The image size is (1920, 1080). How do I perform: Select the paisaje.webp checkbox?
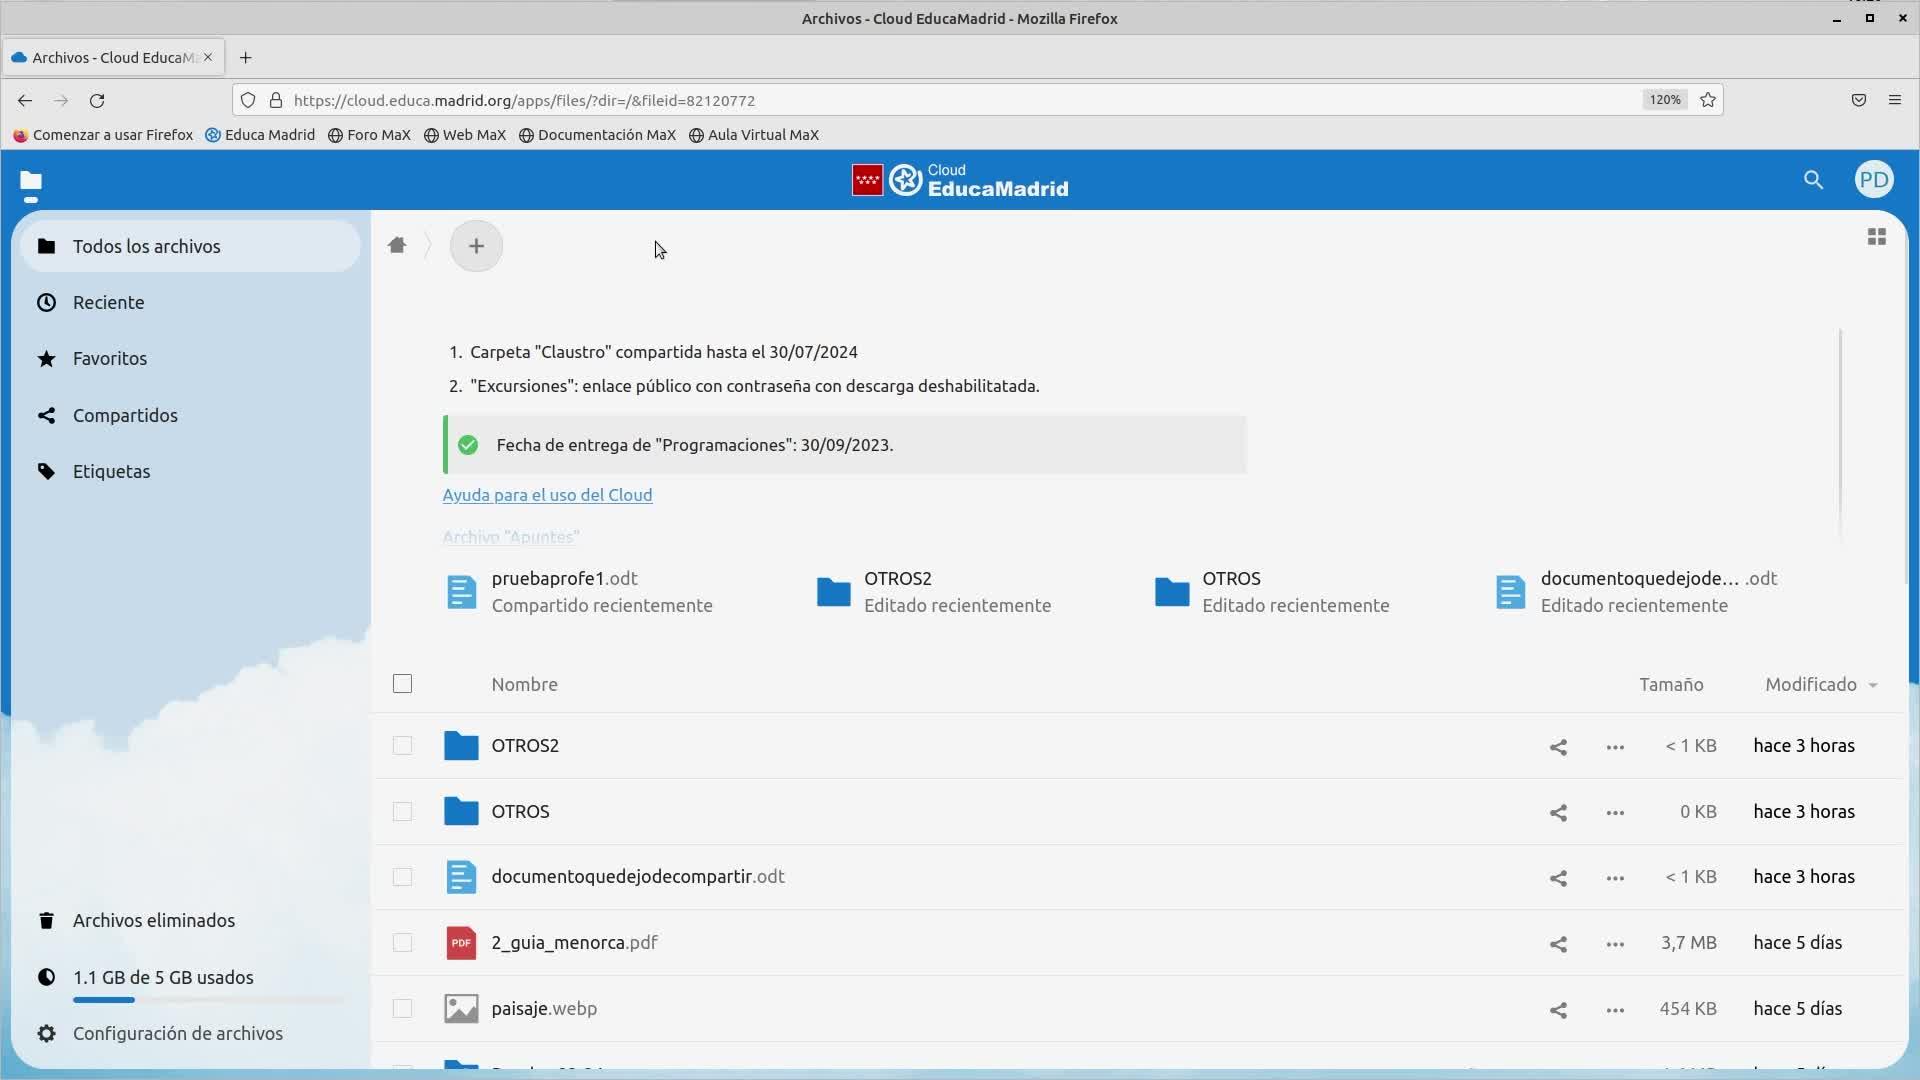click(402, 1009)
